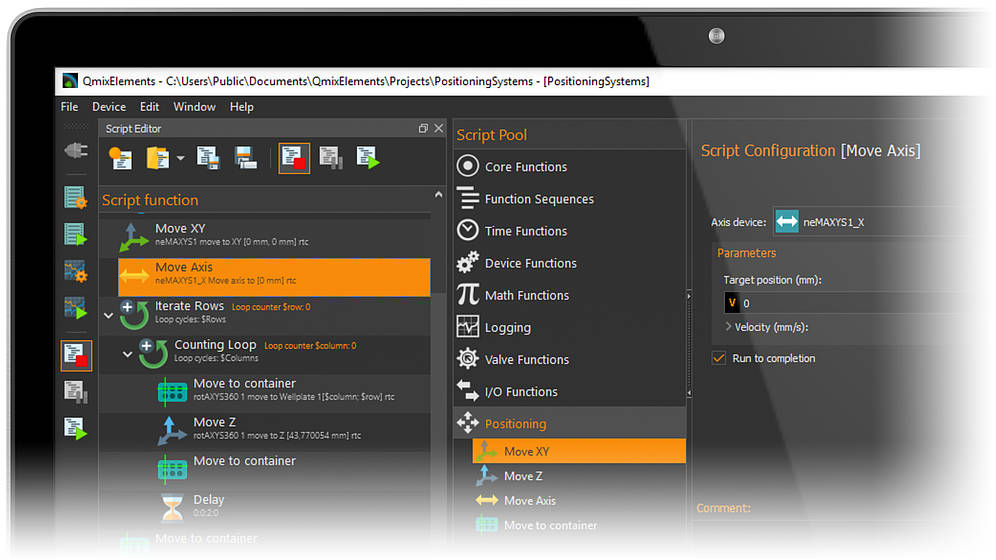Open the Device menu
Viewport: 996px width, 560px height.
tap(109, 107)
